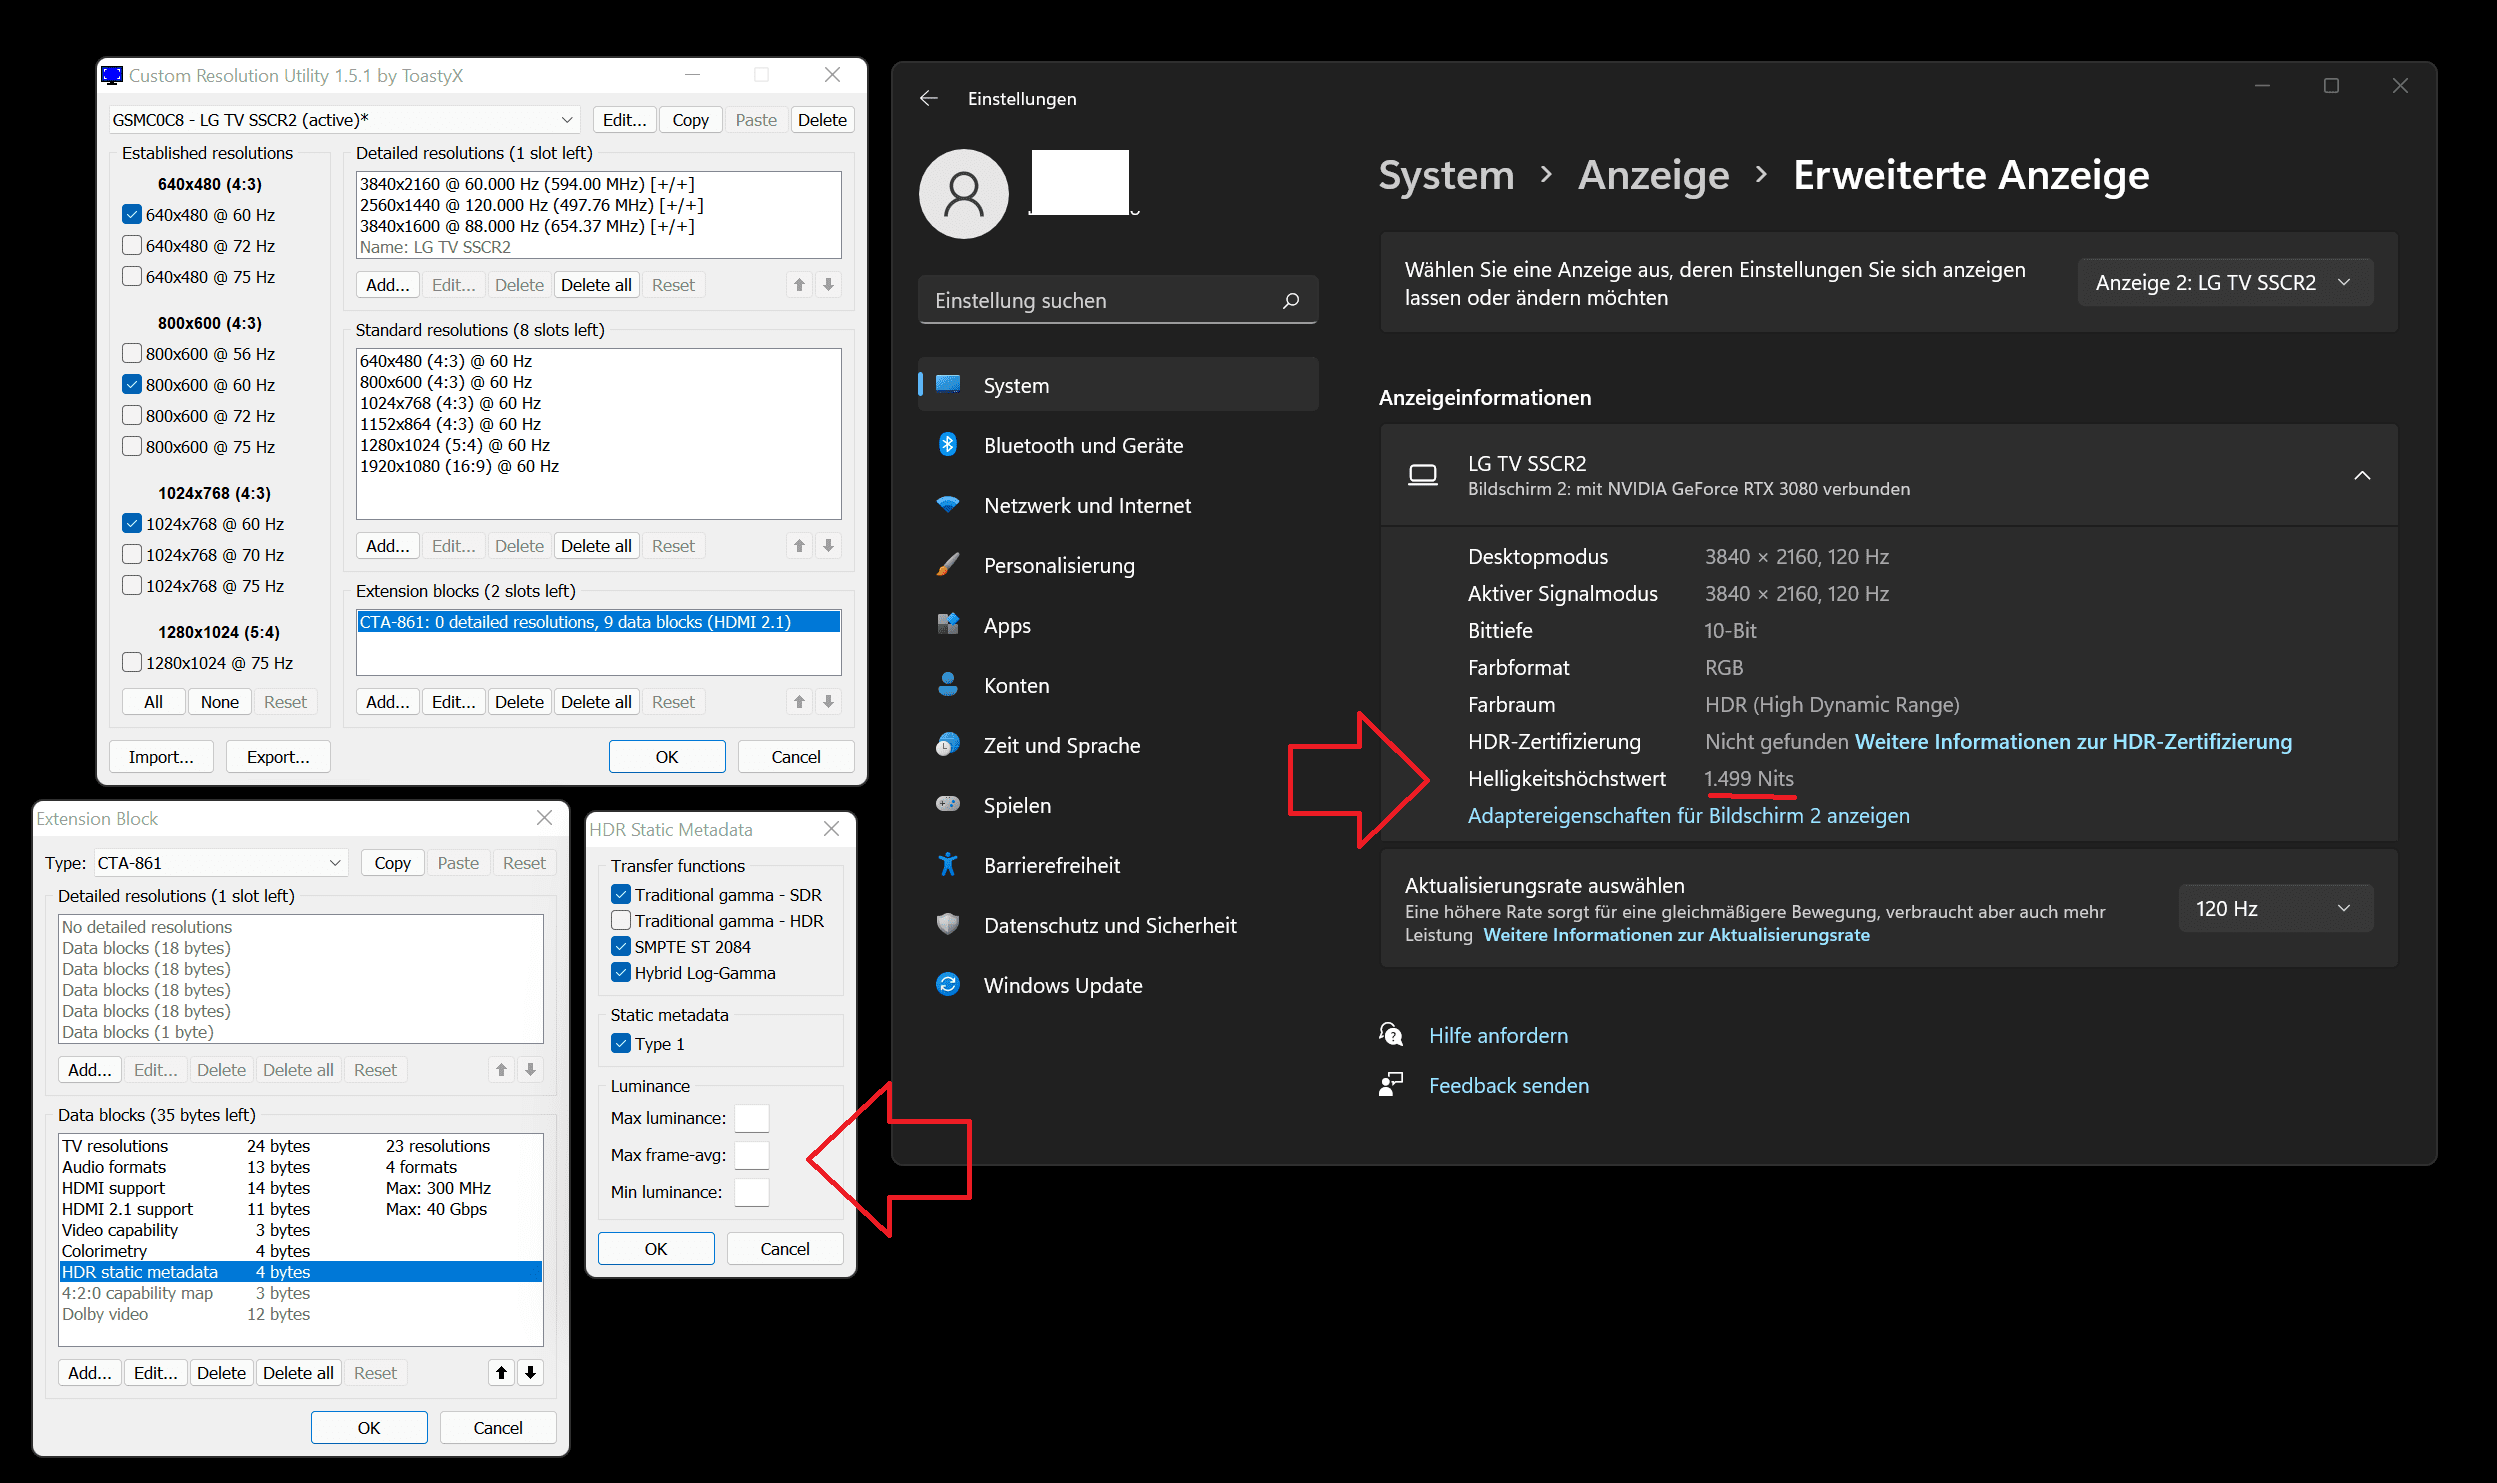The image size is (2497, 1483).
Task: Click the Hilfe anfordern icon
Action: [1391, 1034]
